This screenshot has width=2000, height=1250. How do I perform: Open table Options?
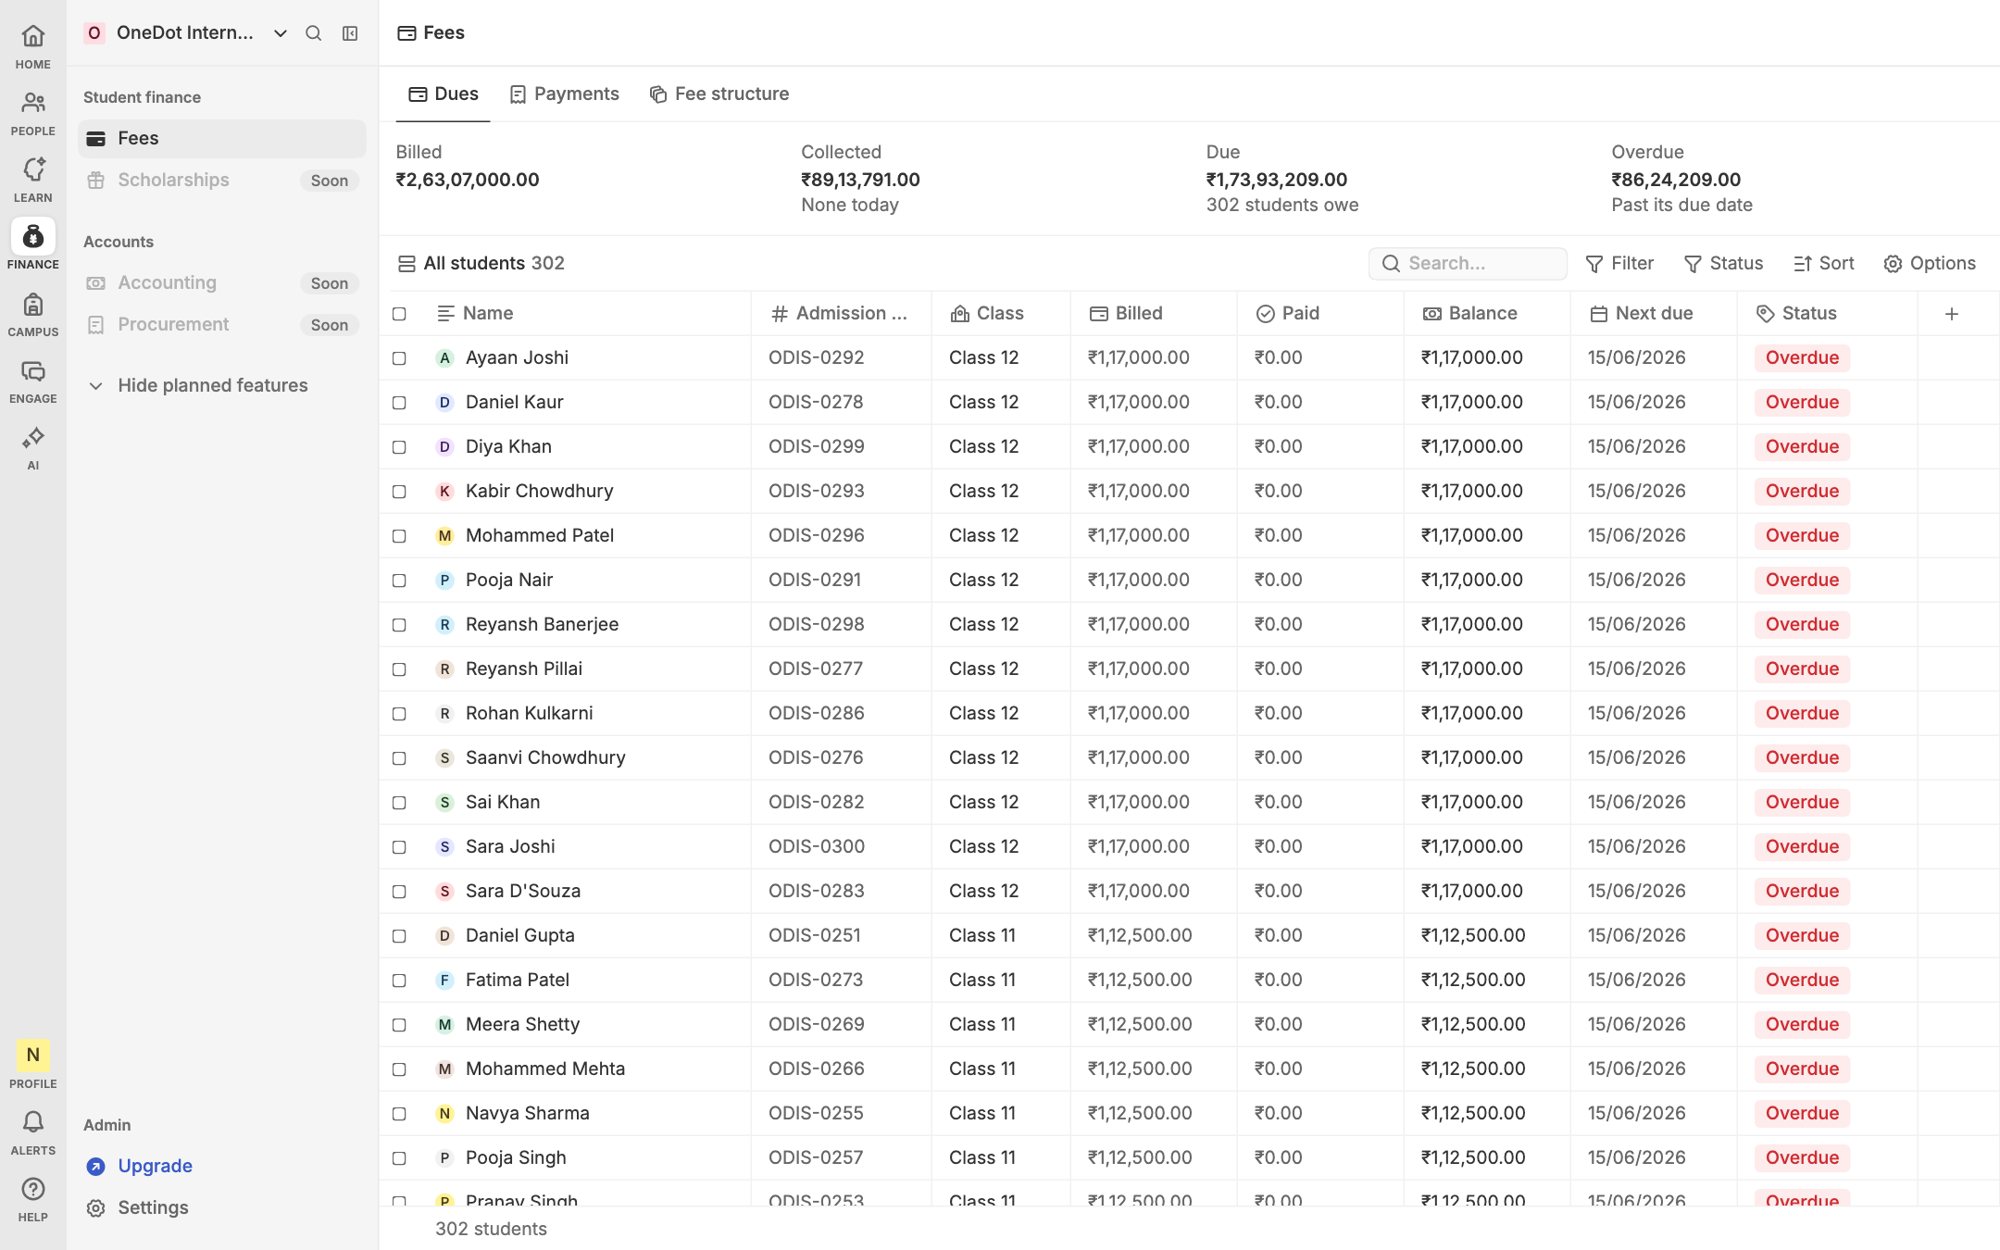point(1930,263)
